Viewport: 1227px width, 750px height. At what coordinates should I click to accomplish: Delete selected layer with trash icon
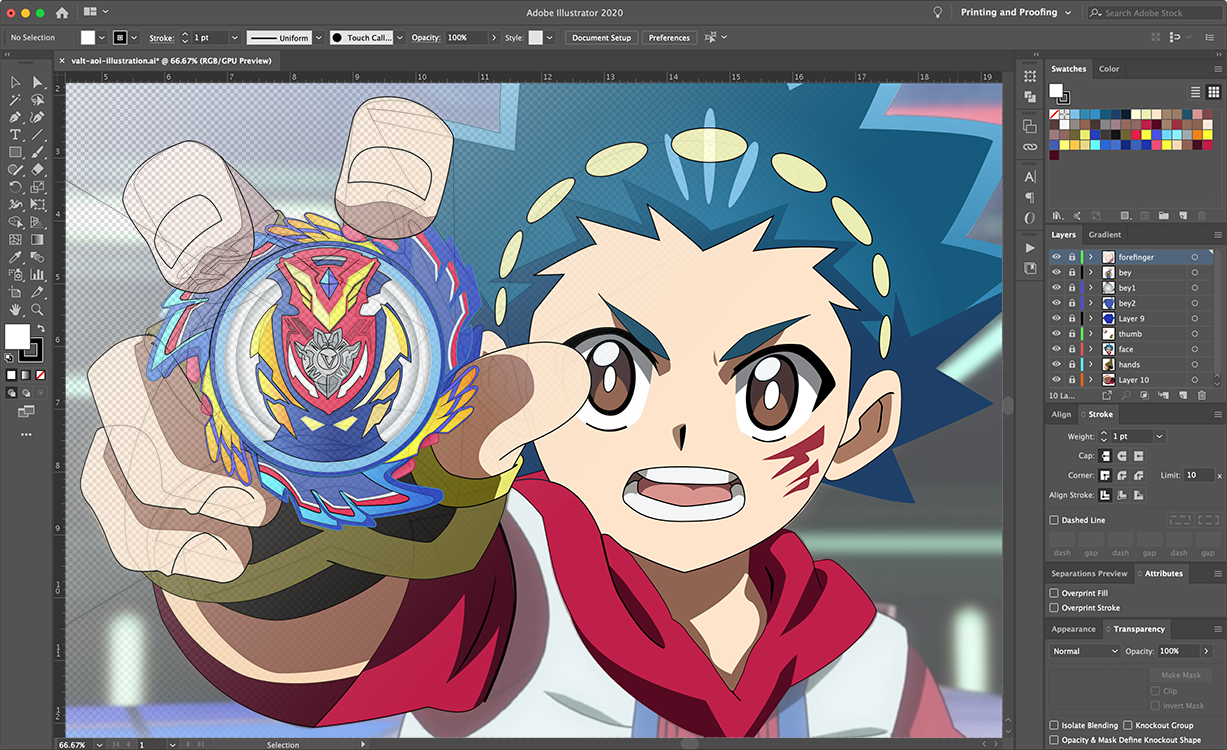pos(1201,396)
